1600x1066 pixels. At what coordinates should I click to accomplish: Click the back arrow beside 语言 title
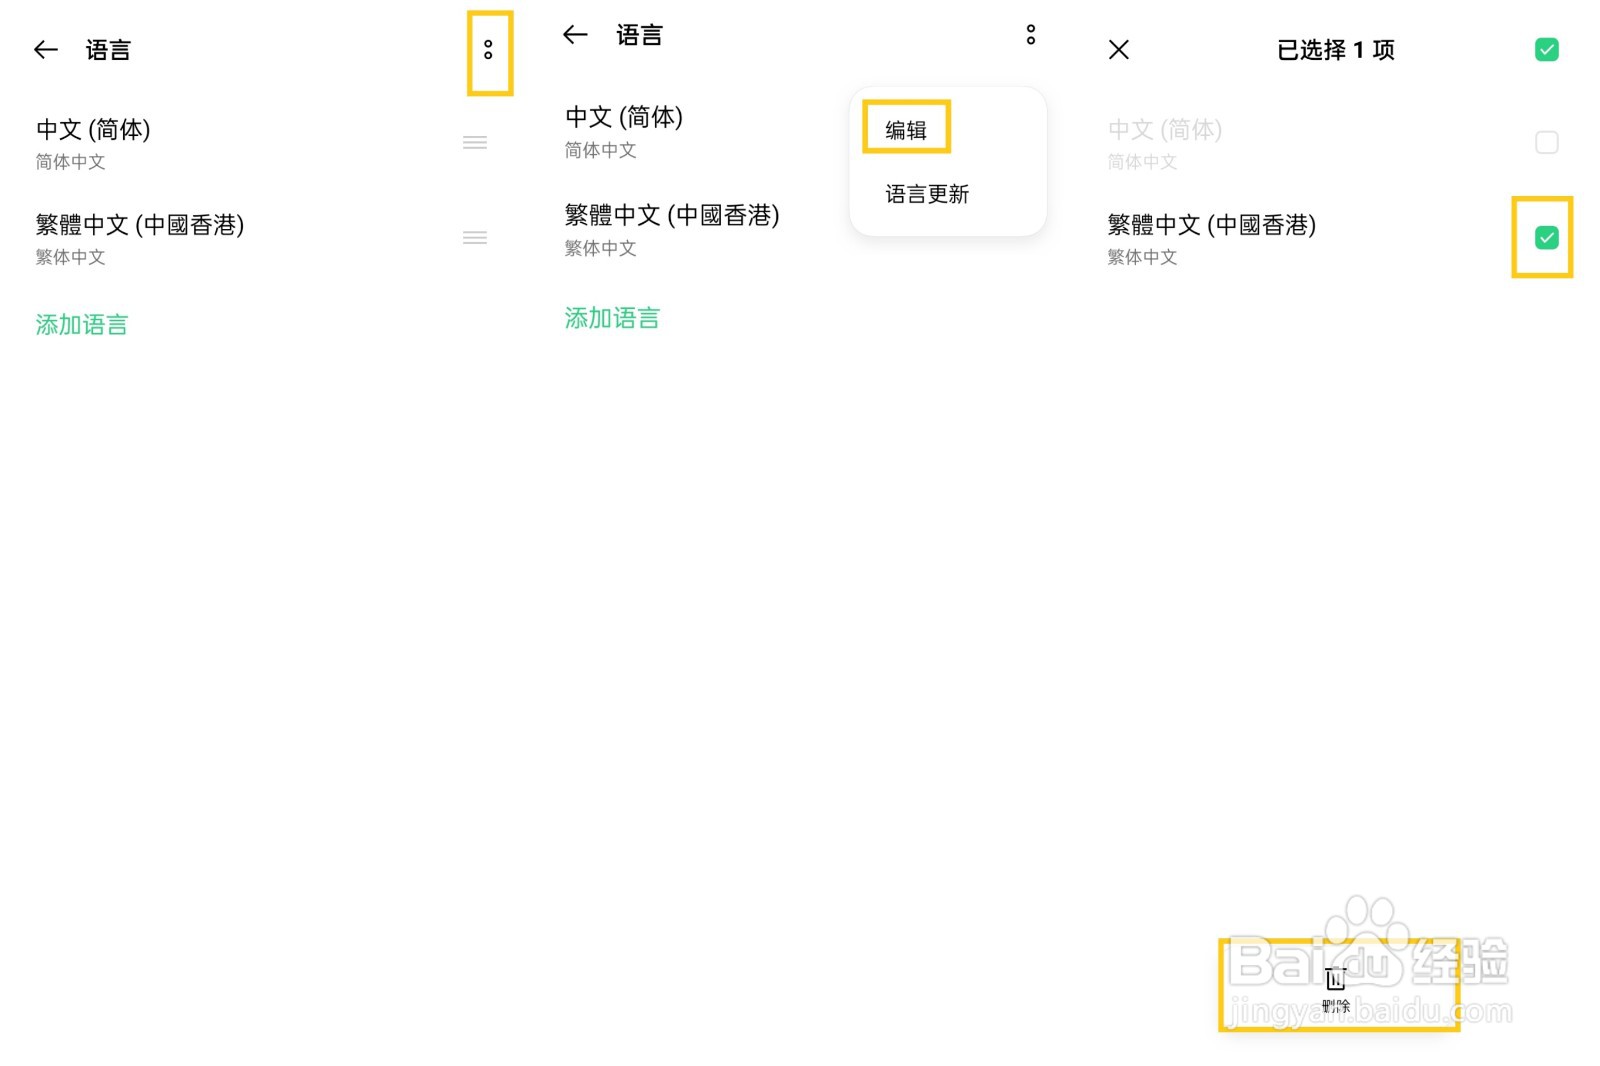click(45, 49)
